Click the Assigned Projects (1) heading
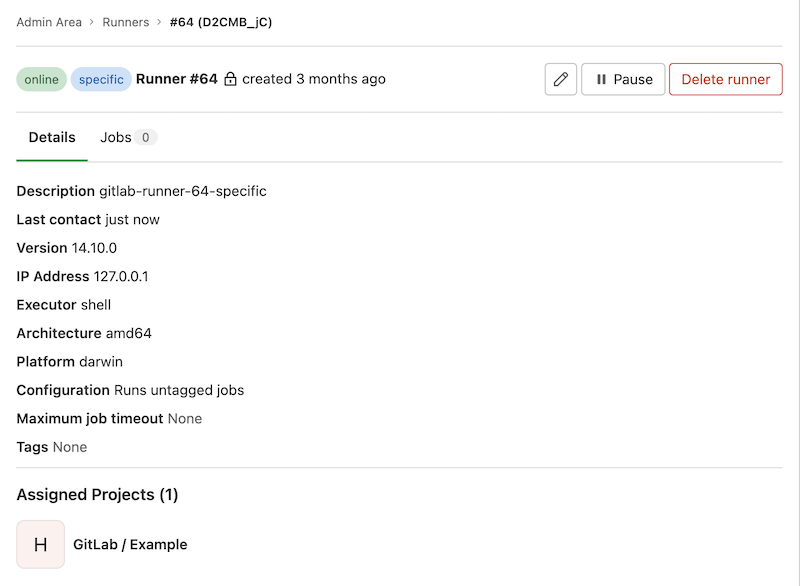Screen dimensions: 800x586 pos(97,494)
